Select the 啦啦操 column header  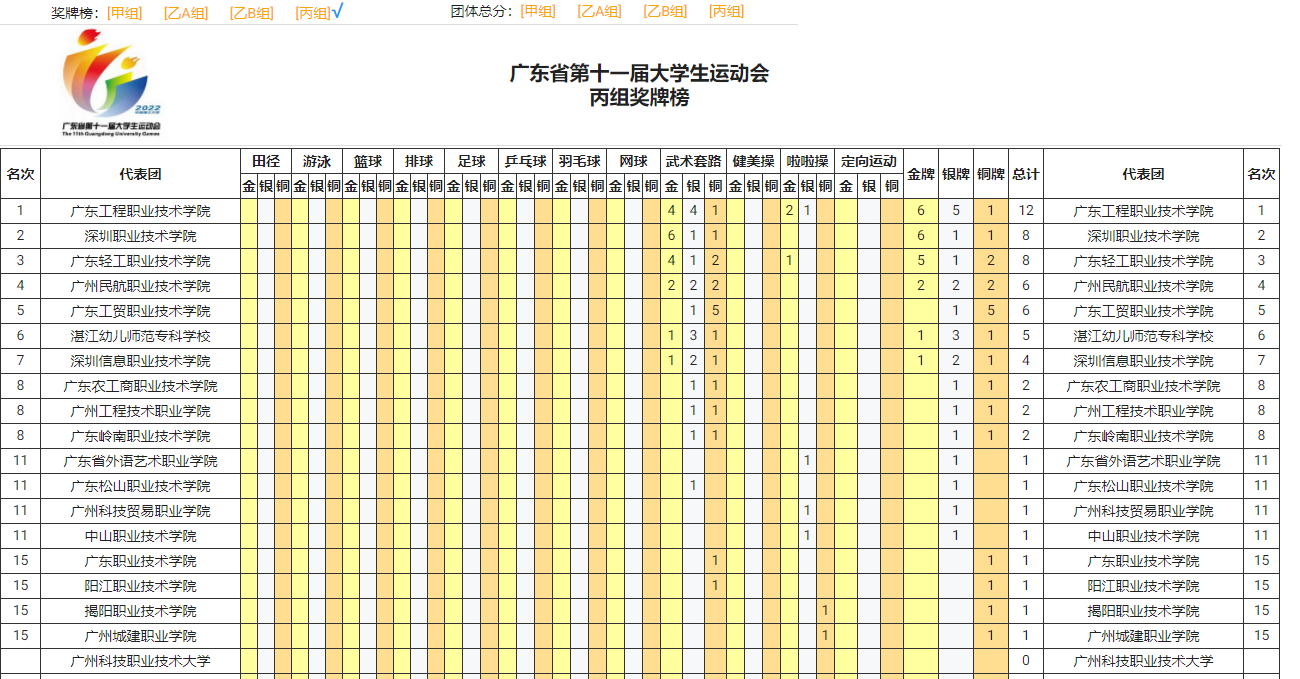point(807,161)
